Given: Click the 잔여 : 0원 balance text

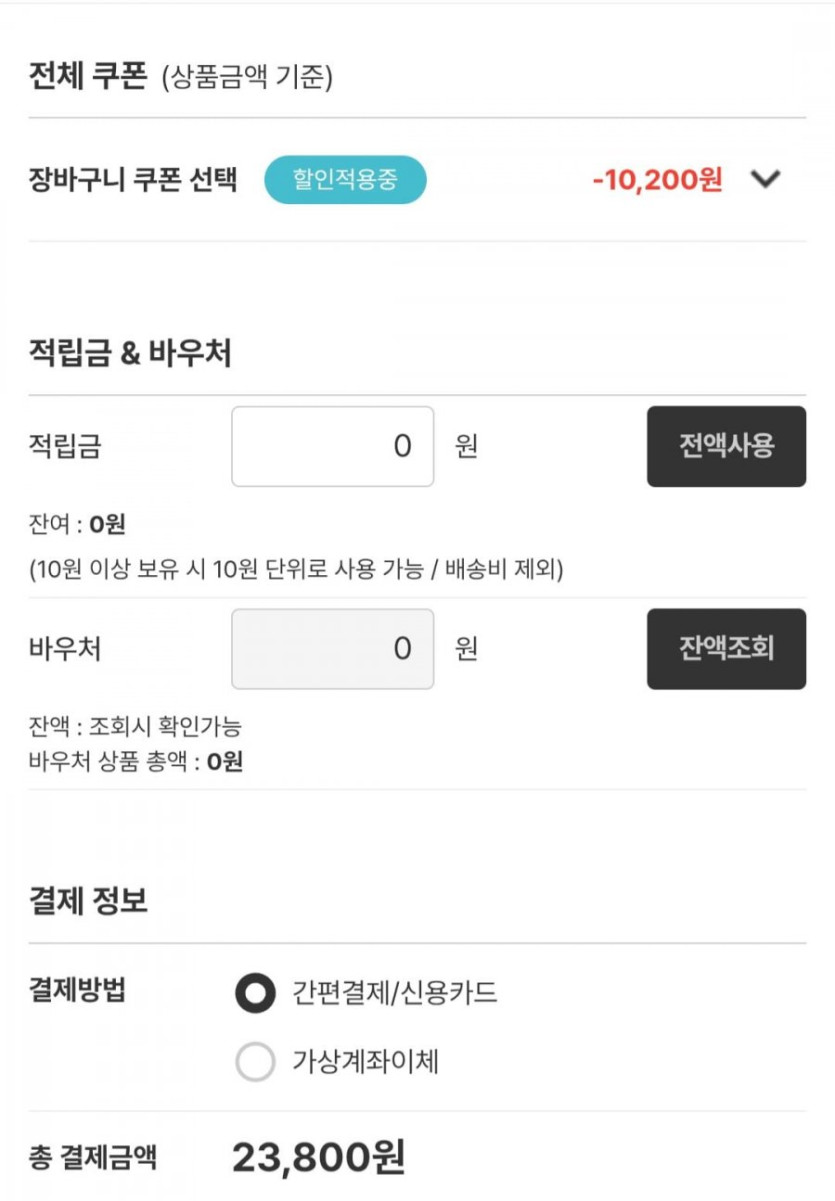Looking at the screenshot, I should pyautogui.click(x=78, y=524).
